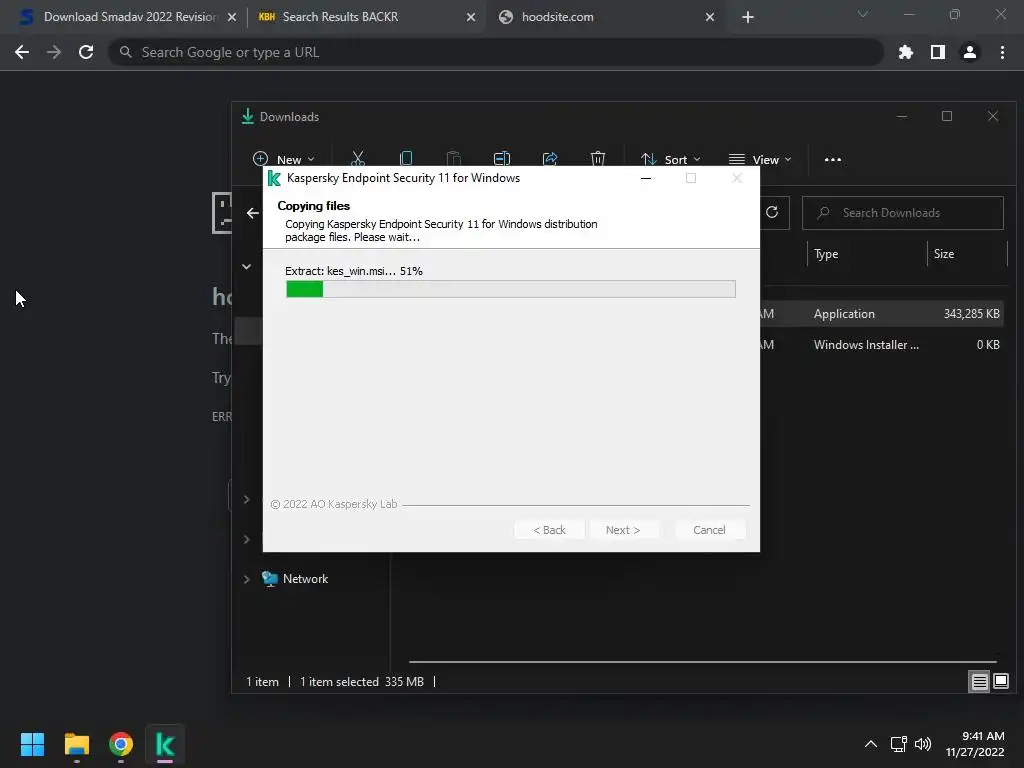Screen dimensions: 1024x768
Task: Open the New dropdown in Downloads
Action: point(283,159)
